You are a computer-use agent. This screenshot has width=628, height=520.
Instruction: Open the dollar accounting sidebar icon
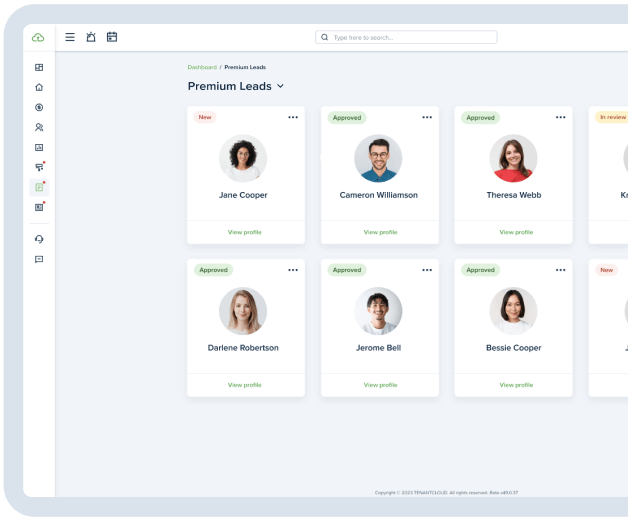[39, 107]
